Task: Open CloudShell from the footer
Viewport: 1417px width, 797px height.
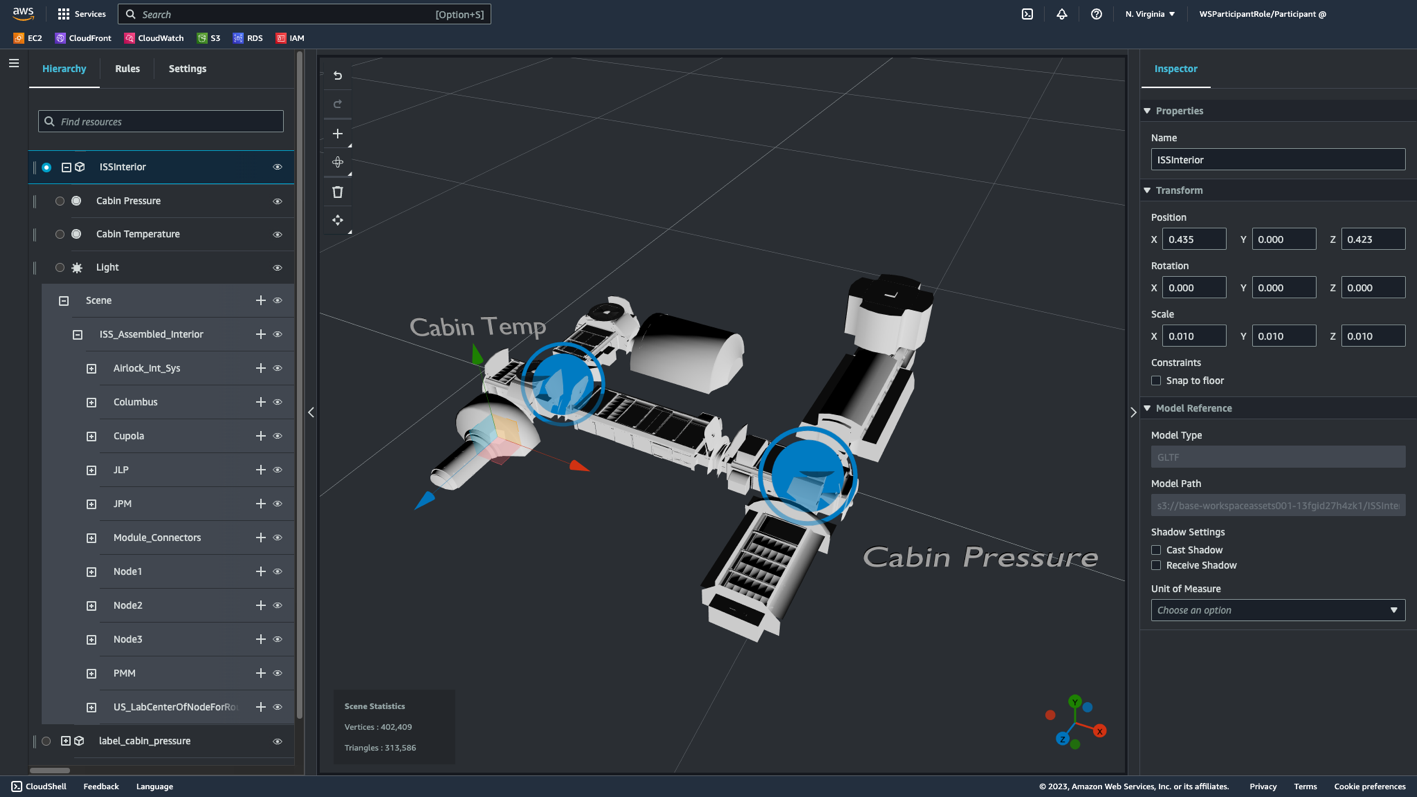Action: tap(38, 786)
